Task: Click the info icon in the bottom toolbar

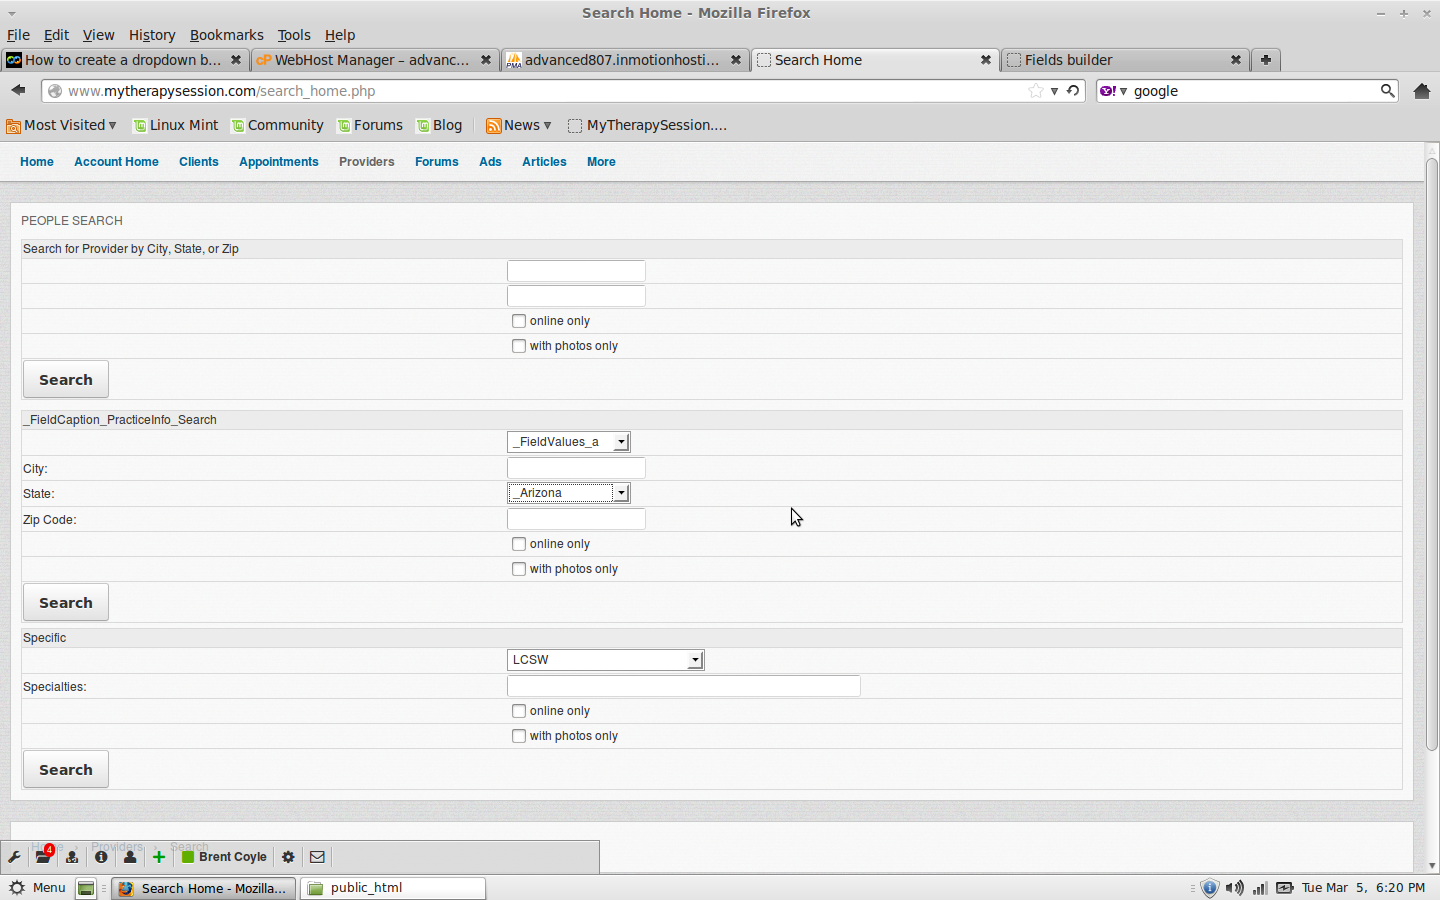Action: 101,857
